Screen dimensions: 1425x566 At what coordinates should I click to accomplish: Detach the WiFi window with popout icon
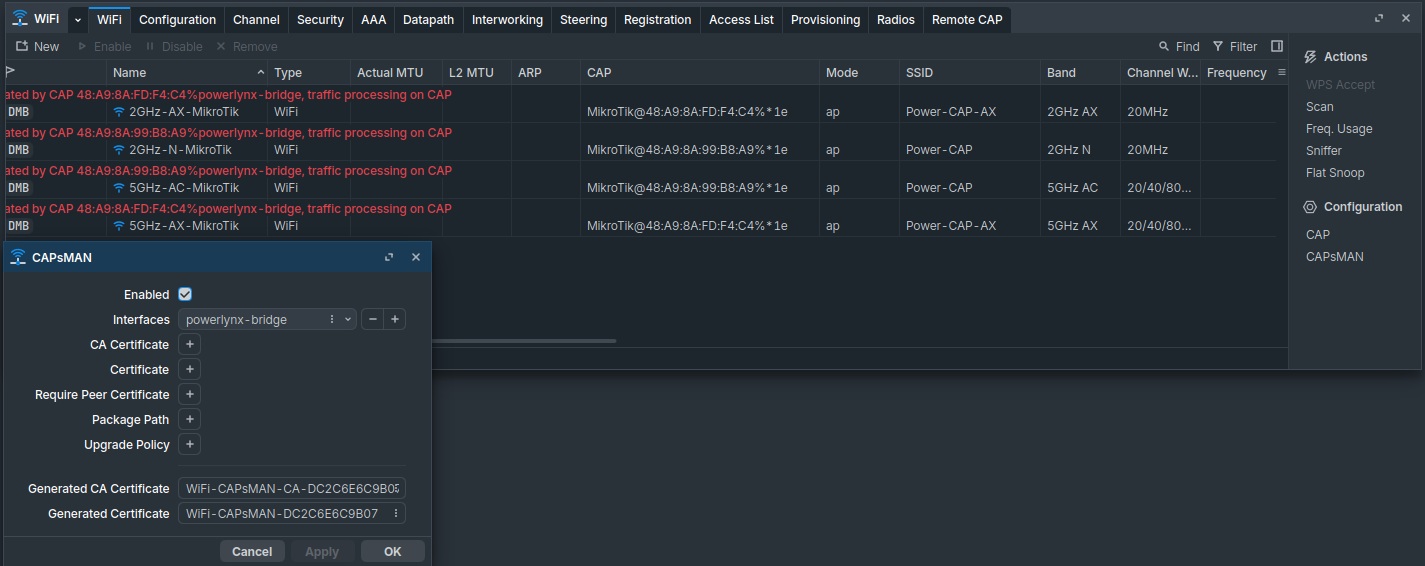[x=1379, y=18]
